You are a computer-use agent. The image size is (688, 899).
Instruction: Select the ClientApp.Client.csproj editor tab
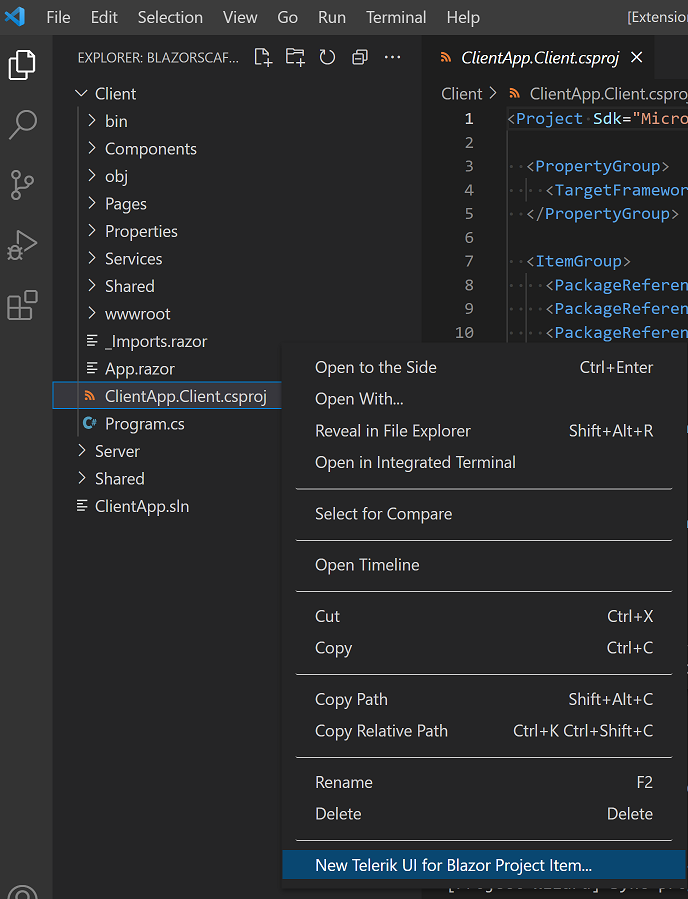point(539,57)
